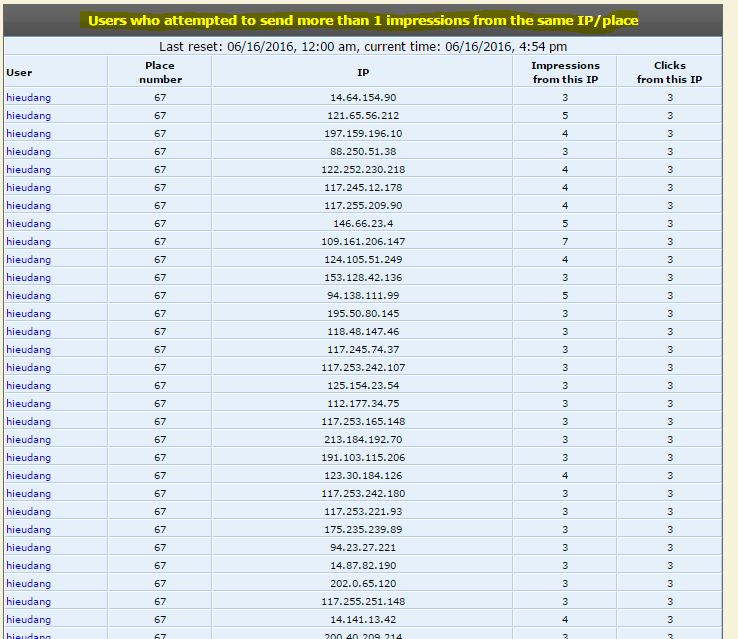Viewport: 738px width, 639px height.
Task: Select IP address 14.141.13.42
Action: tap(363, 619)
